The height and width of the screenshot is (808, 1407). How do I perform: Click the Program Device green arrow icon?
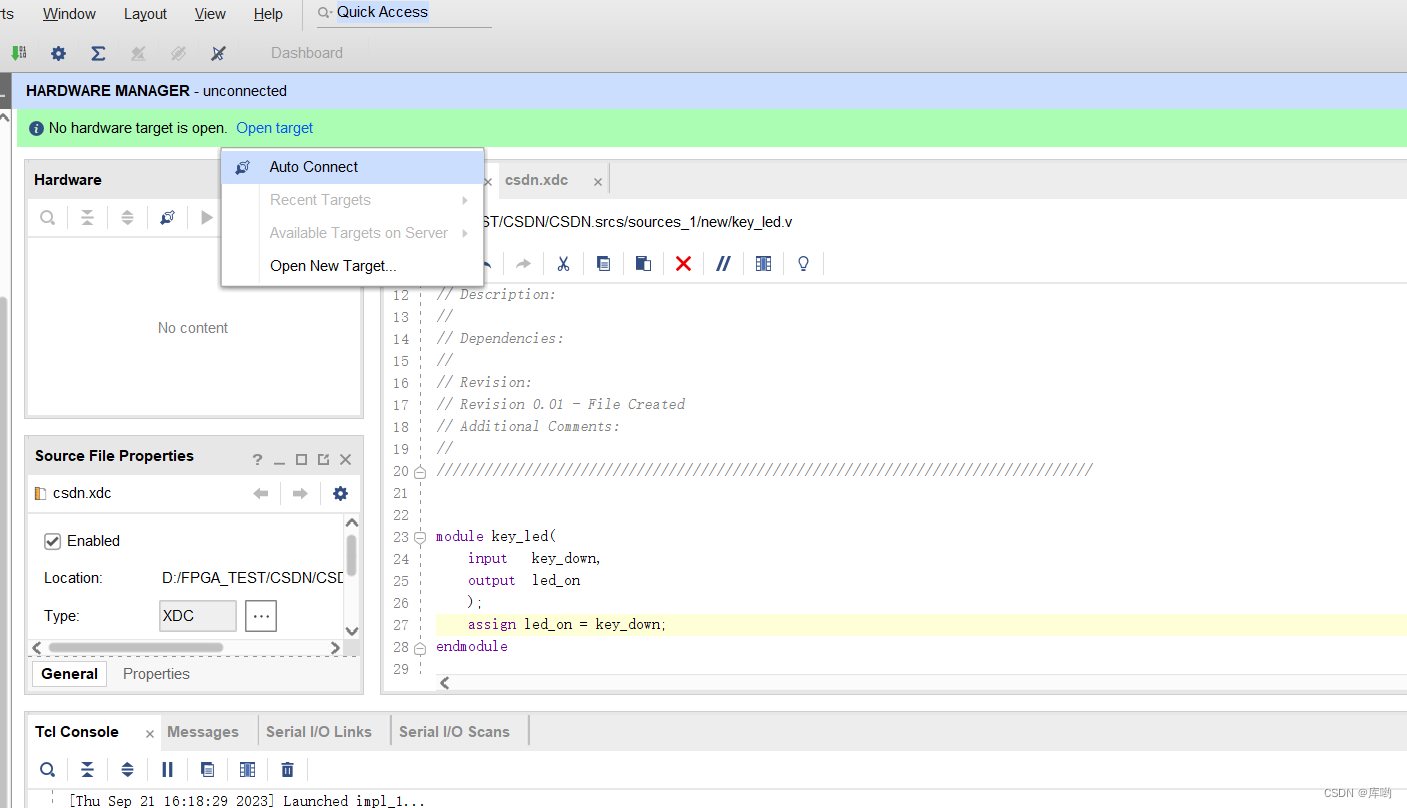click(18, 53)
